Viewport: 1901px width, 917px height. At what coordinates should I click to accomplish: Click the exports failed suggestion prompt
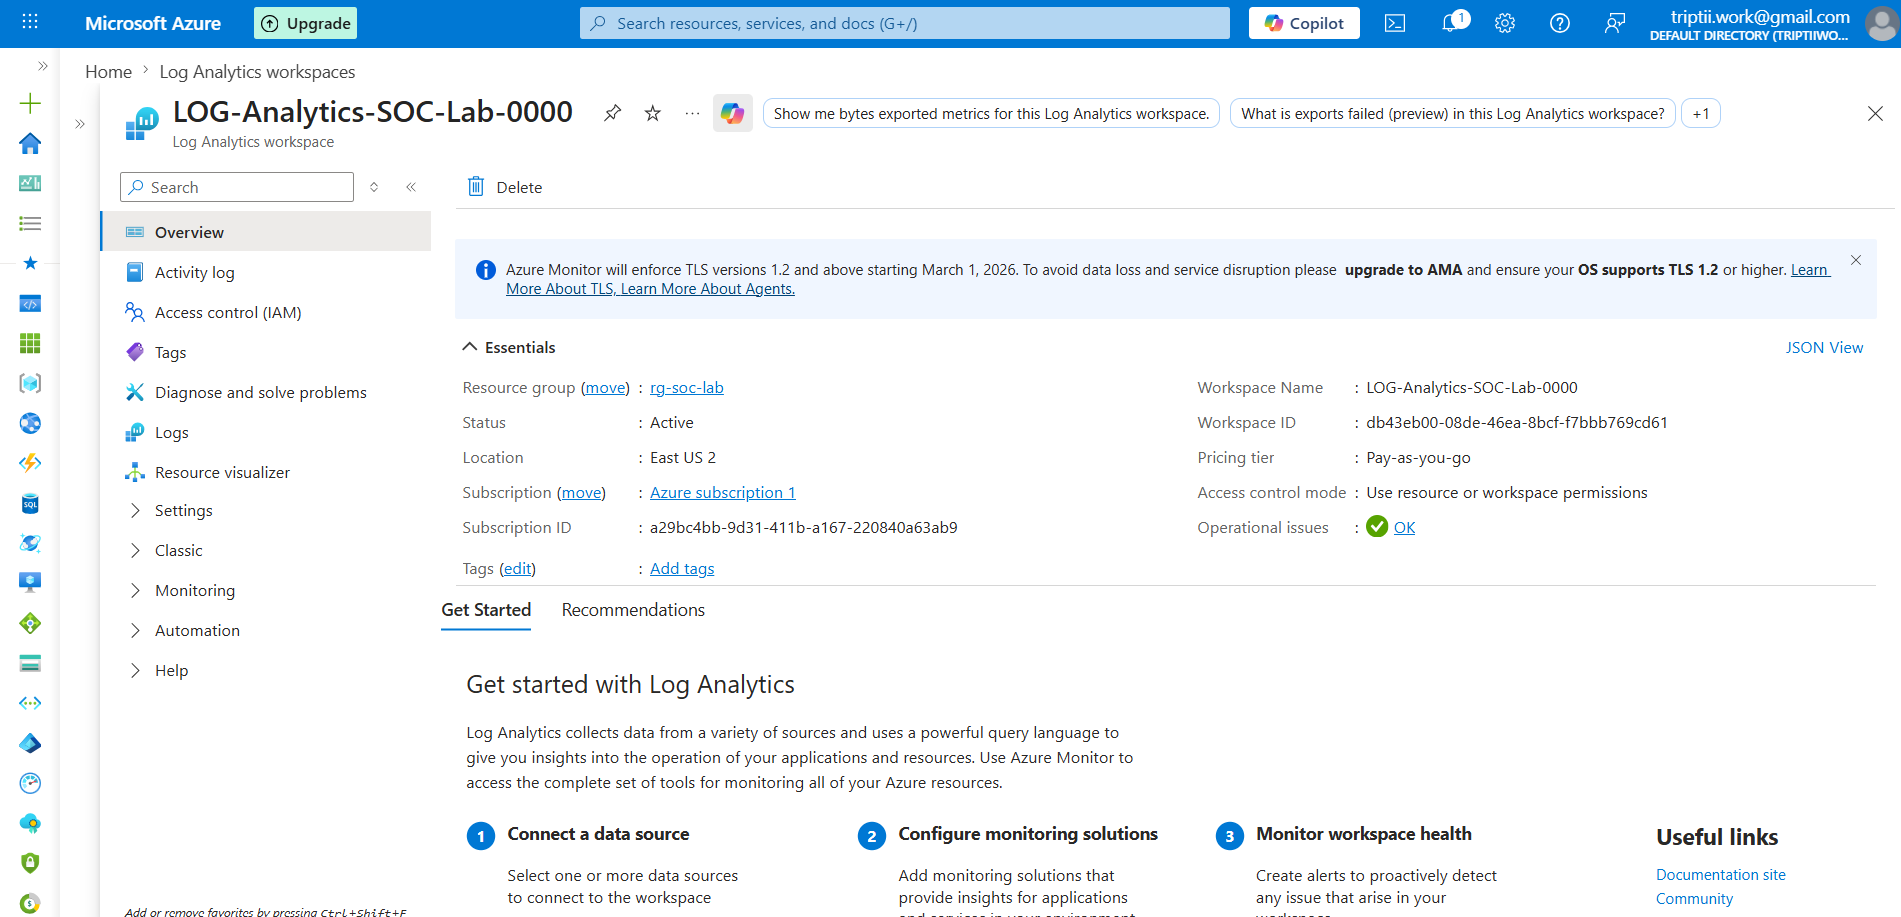(x=1452, y=114)
